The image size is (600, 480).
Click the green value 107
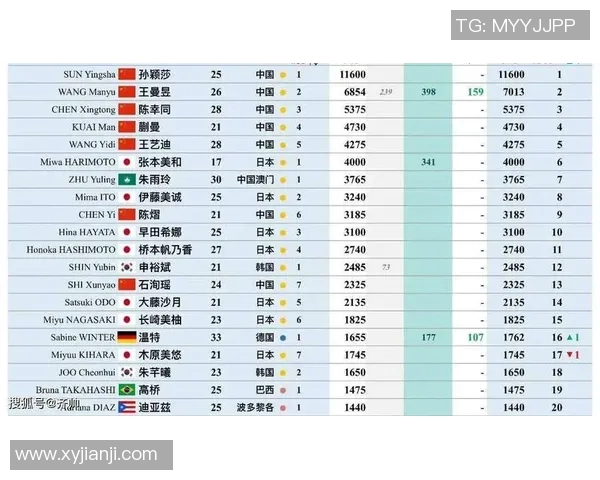click(x=475, y=337)
